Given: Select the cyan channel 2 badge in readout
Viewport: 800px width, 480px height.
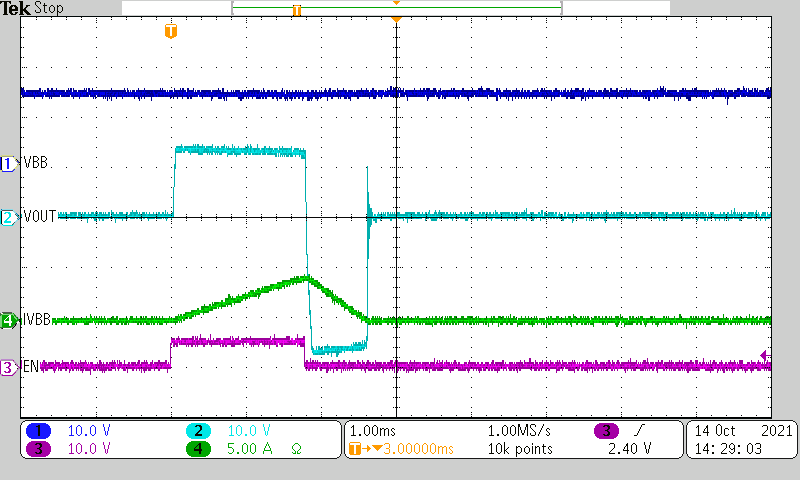Looking at the screenshot, I should click(198, 431).
